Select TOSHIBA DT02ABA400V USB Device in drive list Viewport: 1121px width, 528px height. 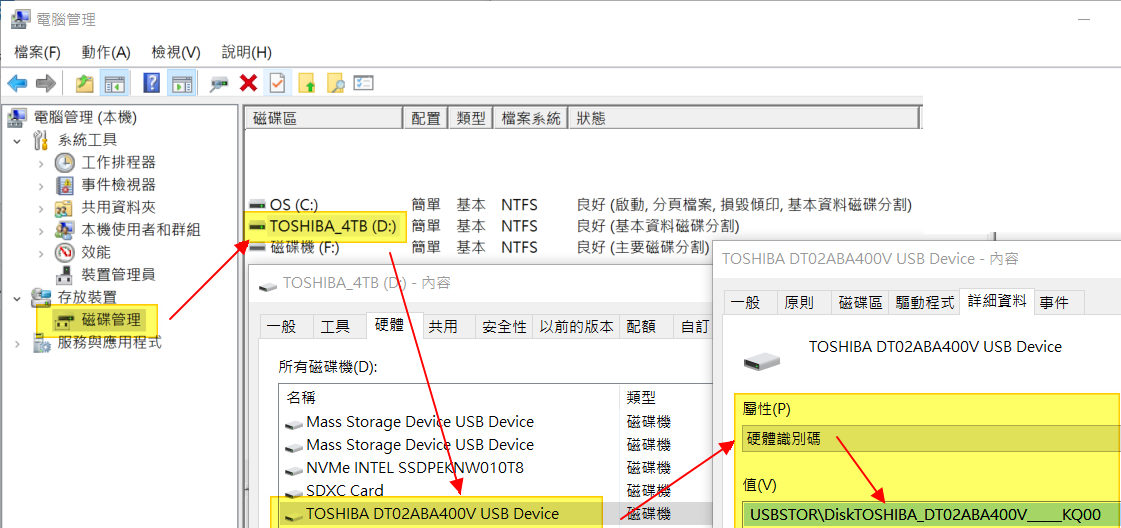click(432, 513)
